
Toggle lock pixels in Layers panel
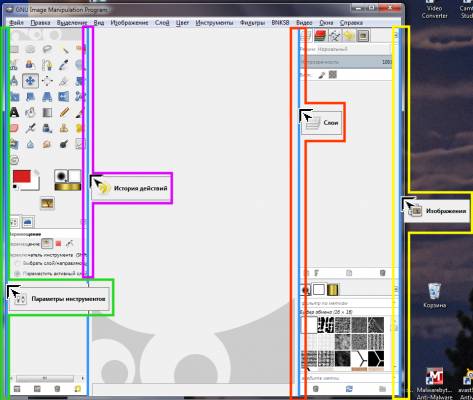(321, 75)
